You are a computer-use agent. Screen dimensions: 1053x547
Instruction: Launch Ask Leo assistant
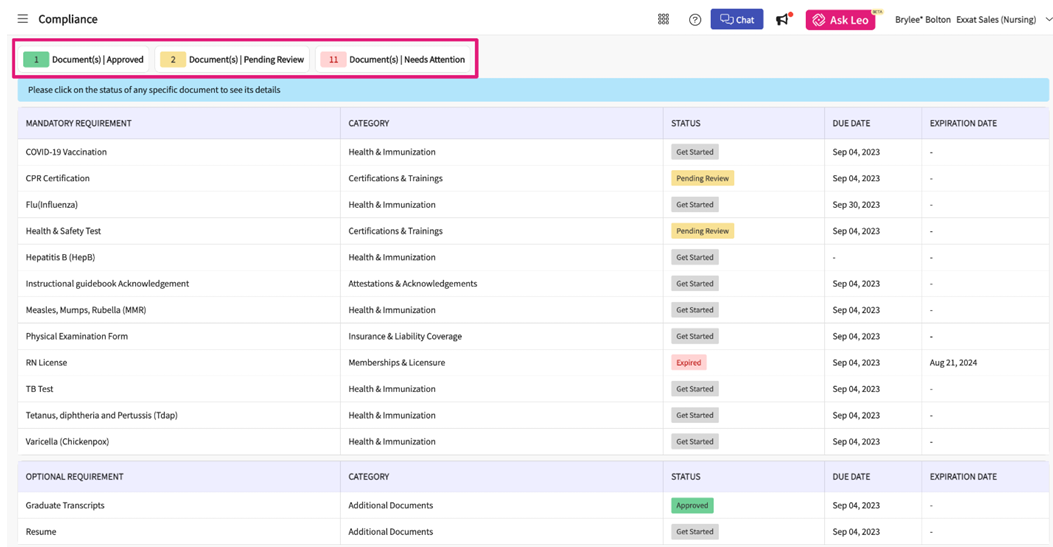[x=841, y=20]
